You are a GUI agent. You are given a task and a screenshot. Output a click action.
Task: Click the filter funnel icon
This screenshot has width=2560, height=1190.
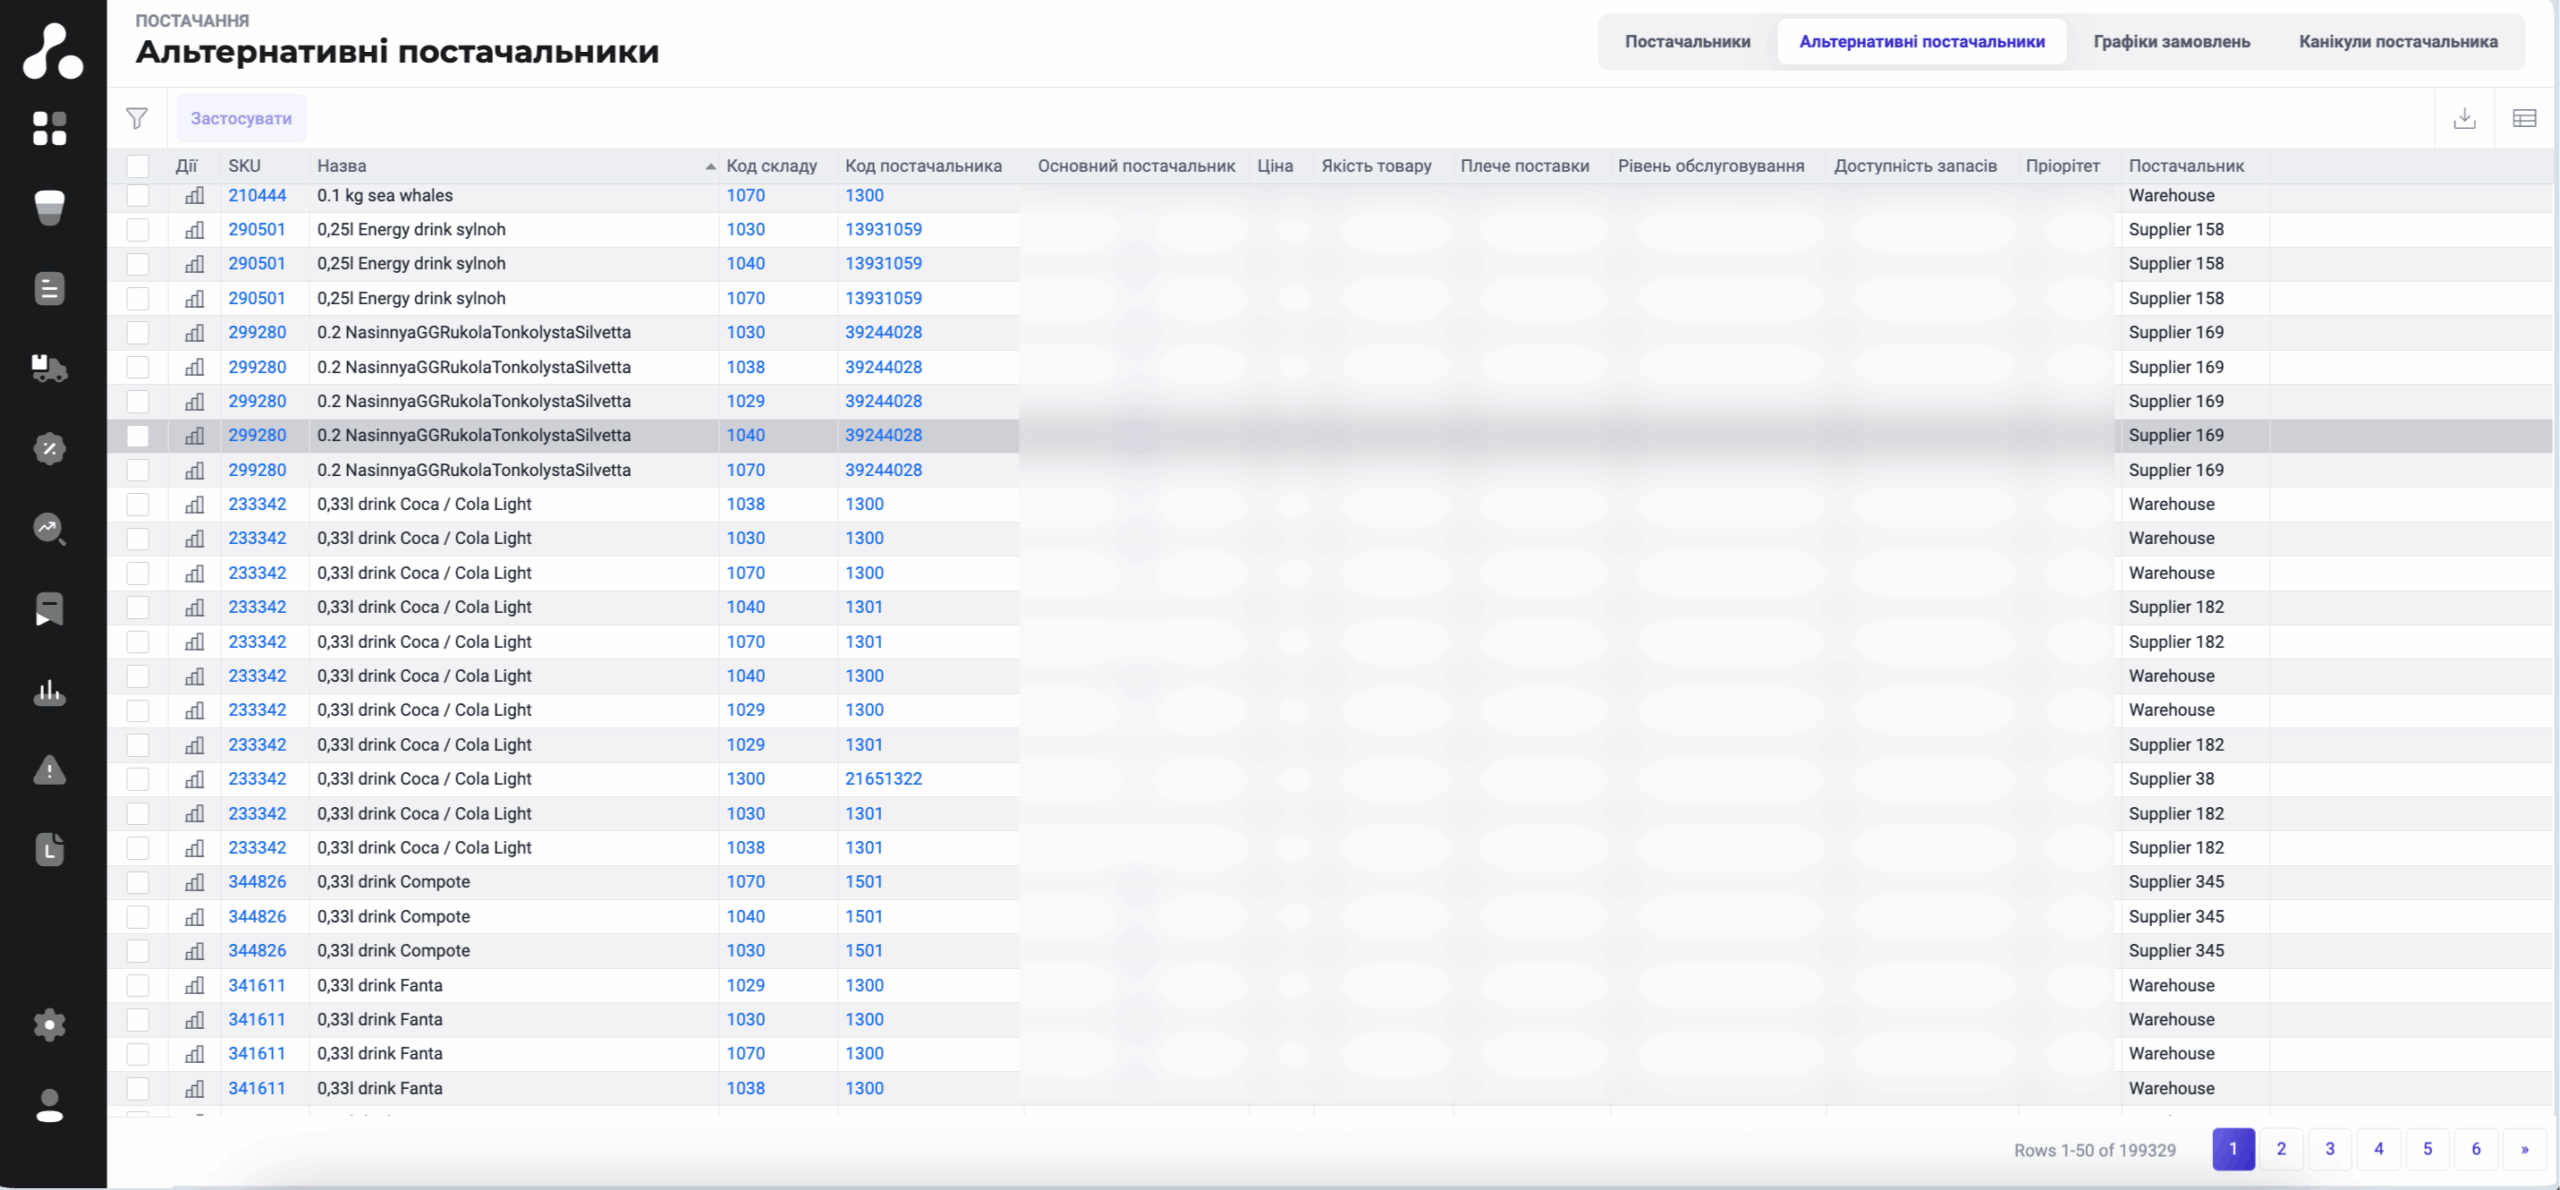tap(137, 118)
